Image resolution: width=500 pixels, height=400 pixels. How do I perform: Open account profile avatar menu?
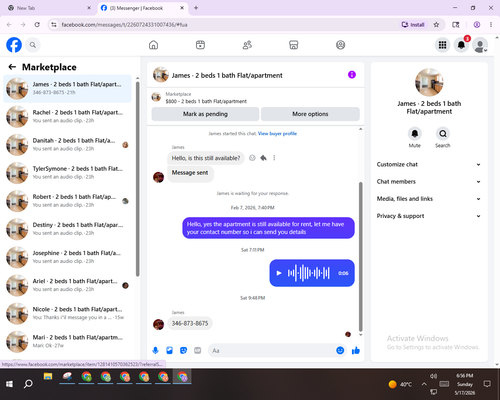(x=480, y=45)
